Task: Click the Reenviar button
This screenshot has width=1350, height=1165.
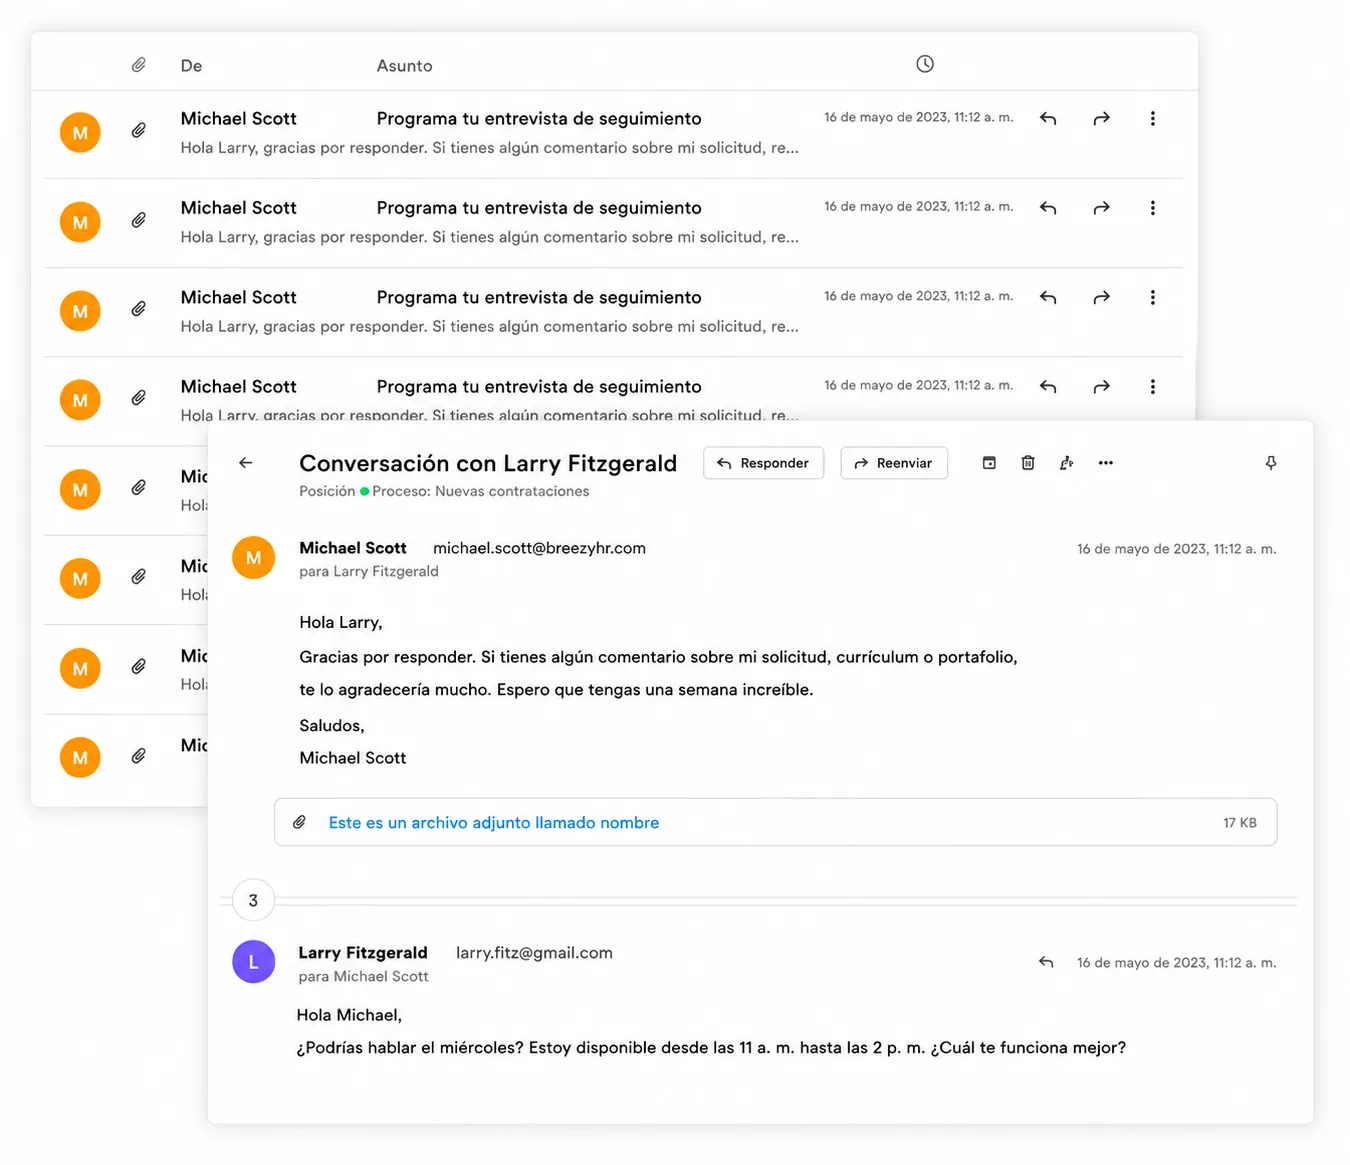Action: point(894,463)
